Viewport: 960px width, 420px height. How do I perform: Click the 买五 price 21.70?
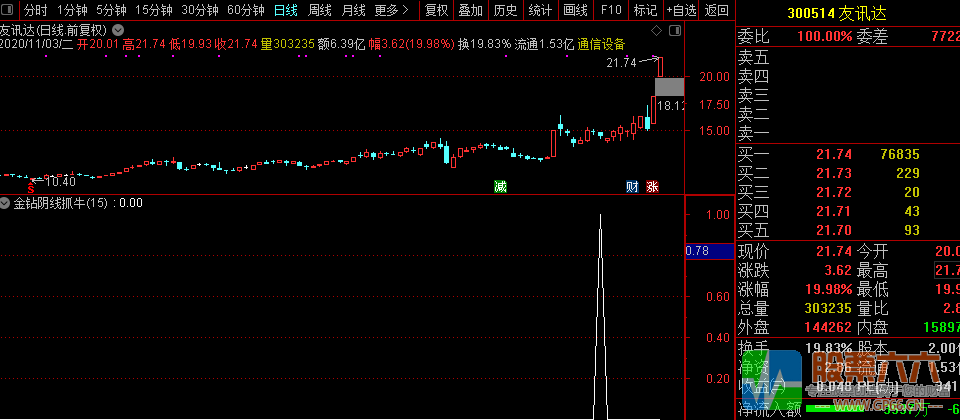click(x=834, y=230)
